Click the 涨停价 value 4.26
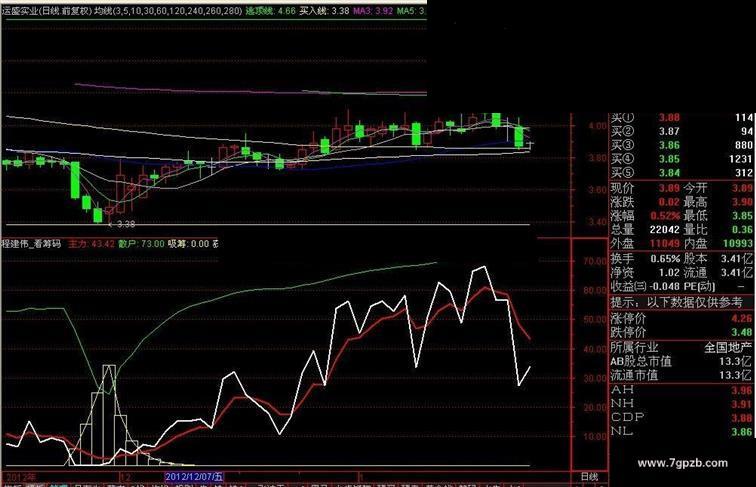This screenshot has width=756, height=487. pyautogui.click(x=742, y=319)
